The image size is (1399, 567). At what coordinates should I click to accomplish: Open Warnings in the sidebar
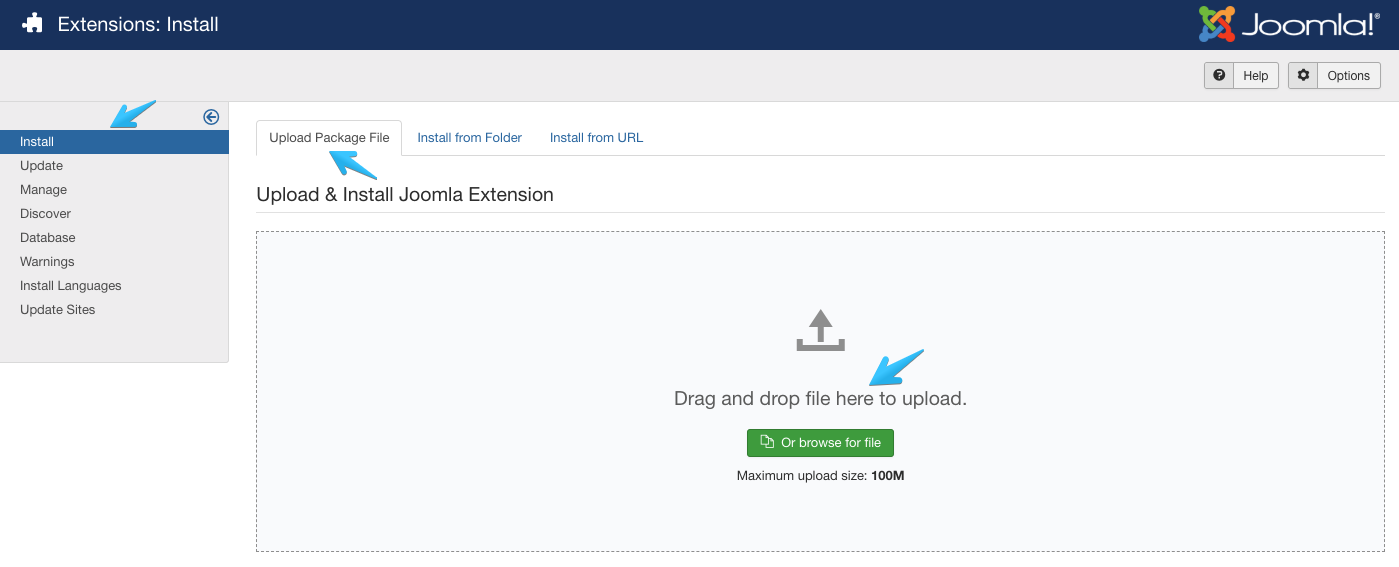point(47,262)
